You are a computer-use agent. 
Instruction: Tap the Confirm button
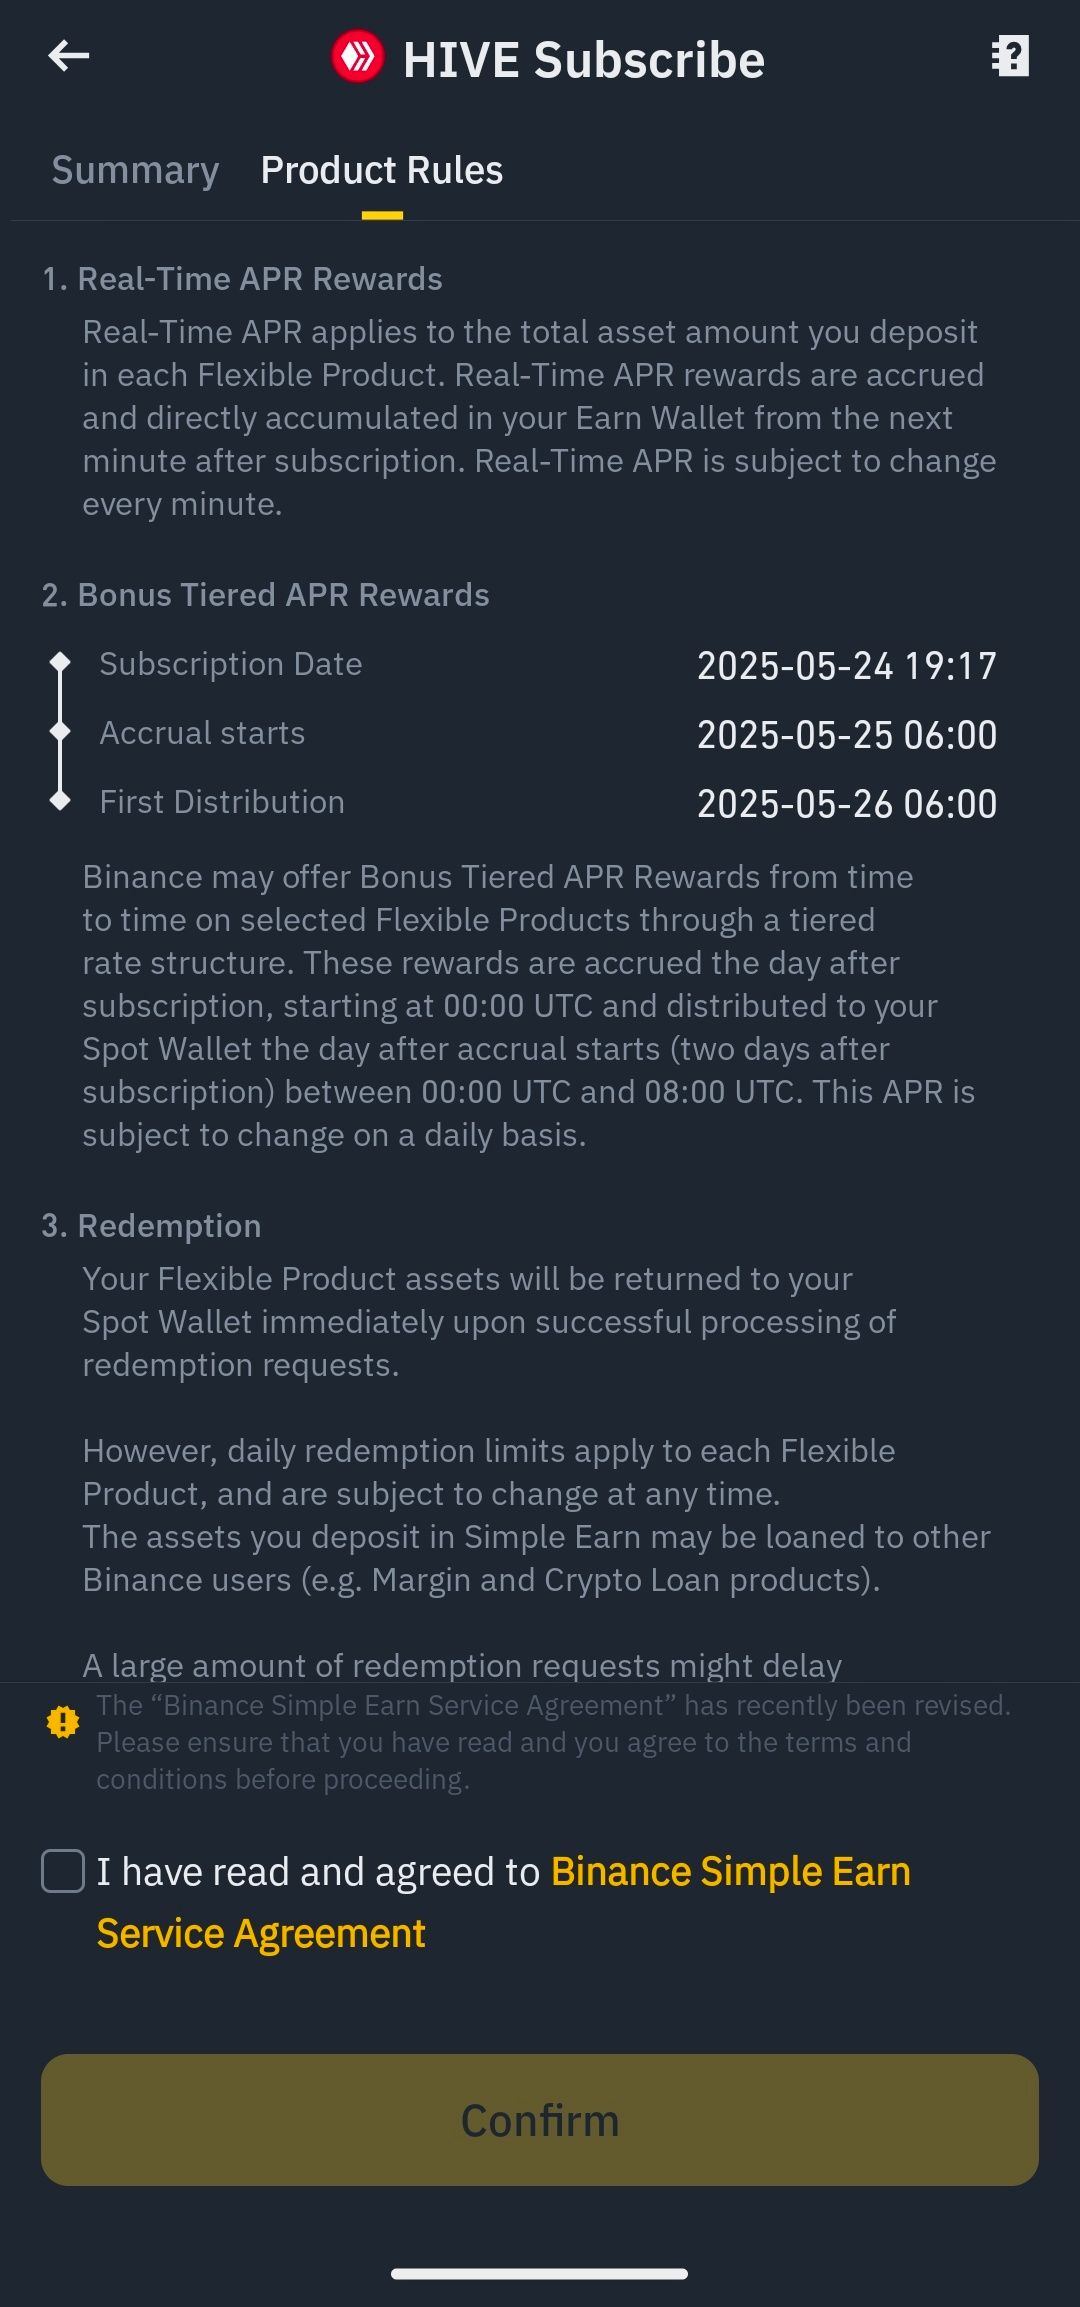click(x=540, y=2120)
